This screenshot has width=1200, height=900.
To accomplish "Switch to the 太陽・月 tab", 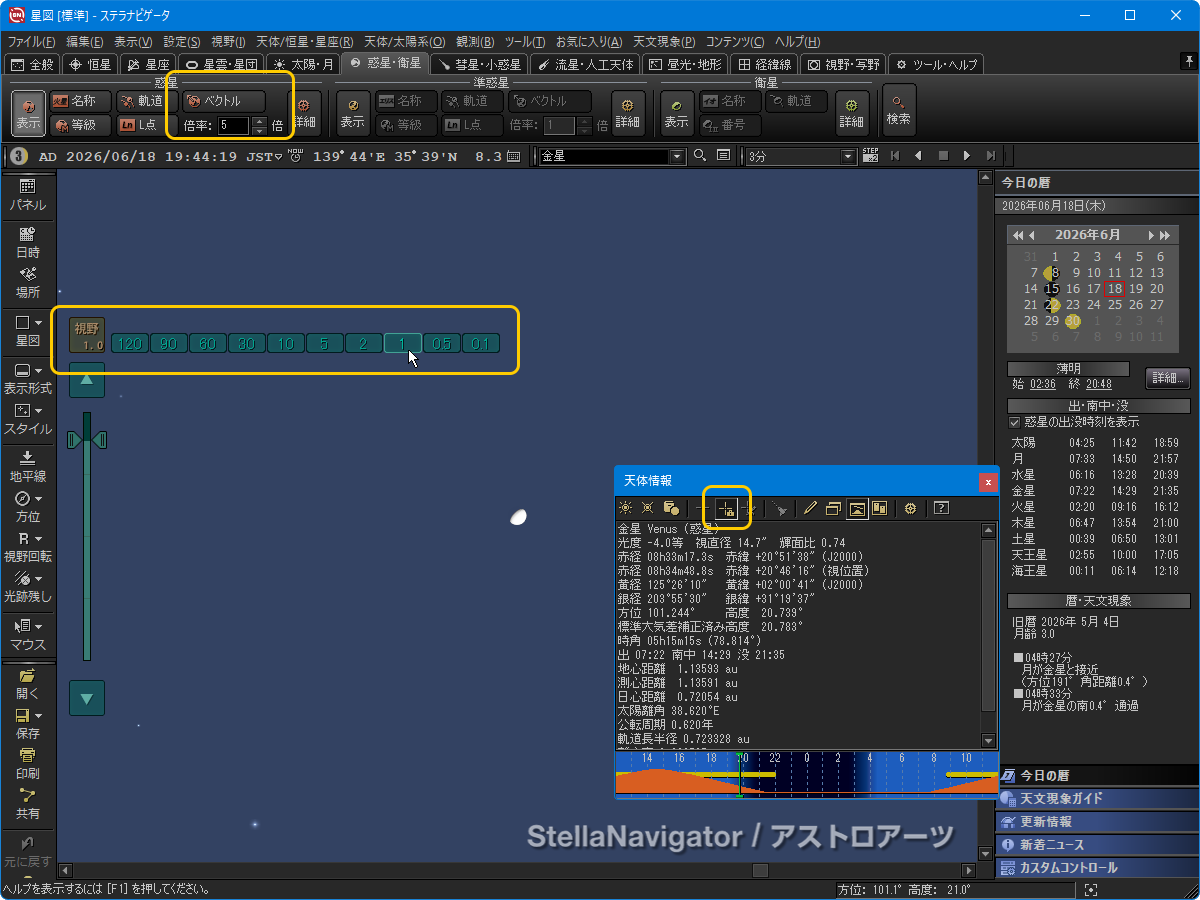I will pos(305,64).
